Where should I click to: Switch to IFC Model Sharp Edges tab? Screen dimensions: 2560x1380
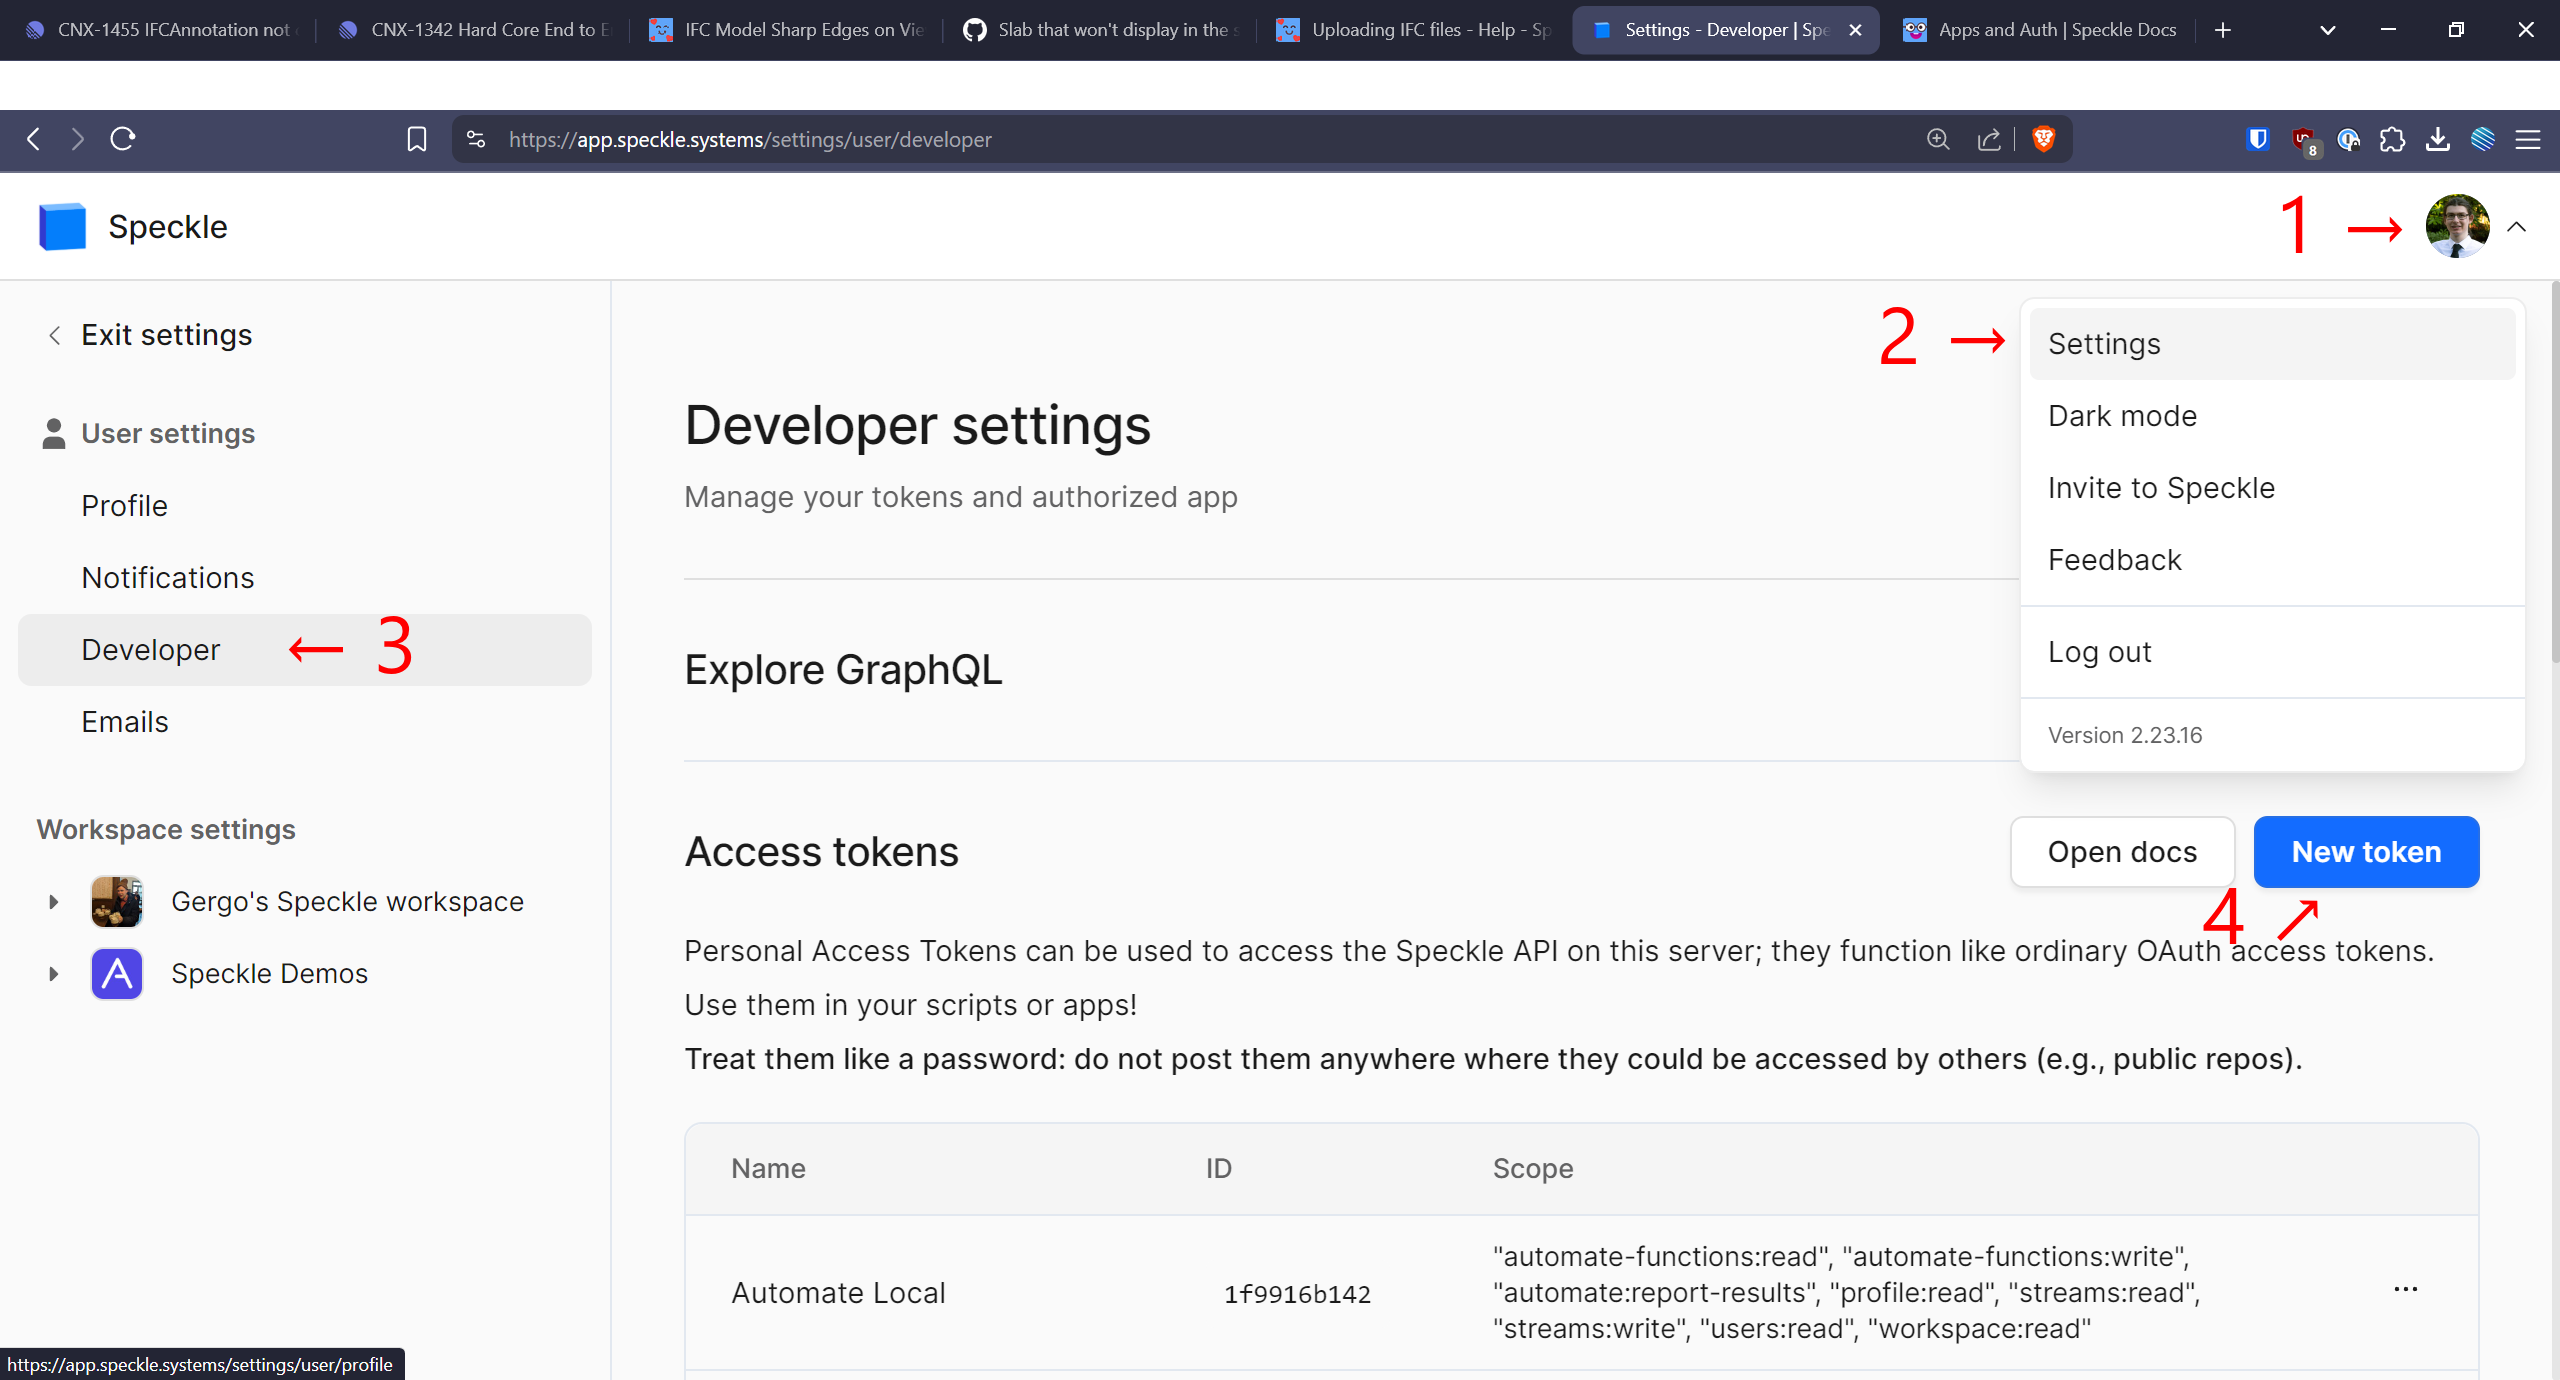point(788,30)
